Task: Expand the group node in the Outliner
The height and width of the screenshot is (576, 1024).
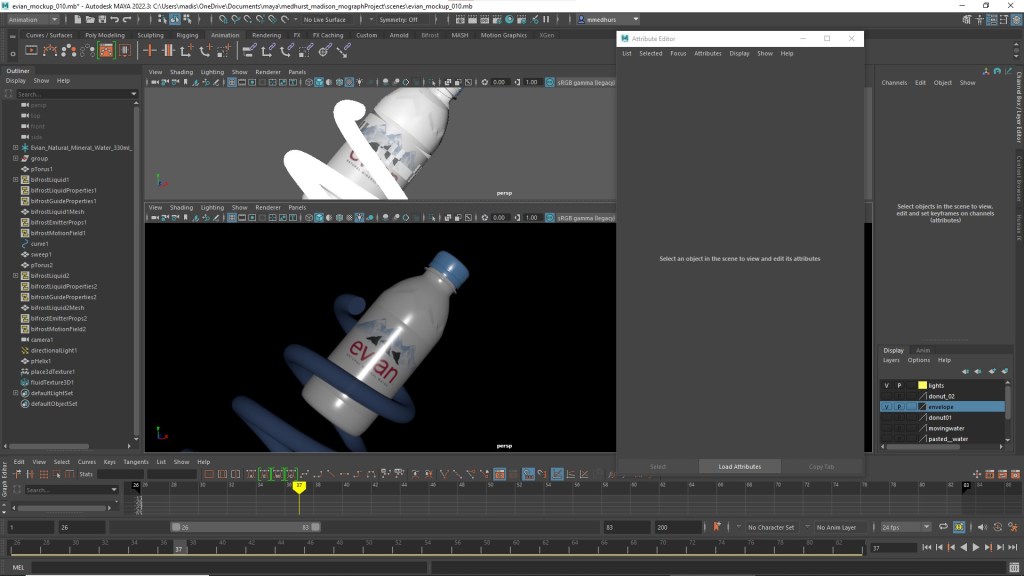Action: (x=16, y=158)
